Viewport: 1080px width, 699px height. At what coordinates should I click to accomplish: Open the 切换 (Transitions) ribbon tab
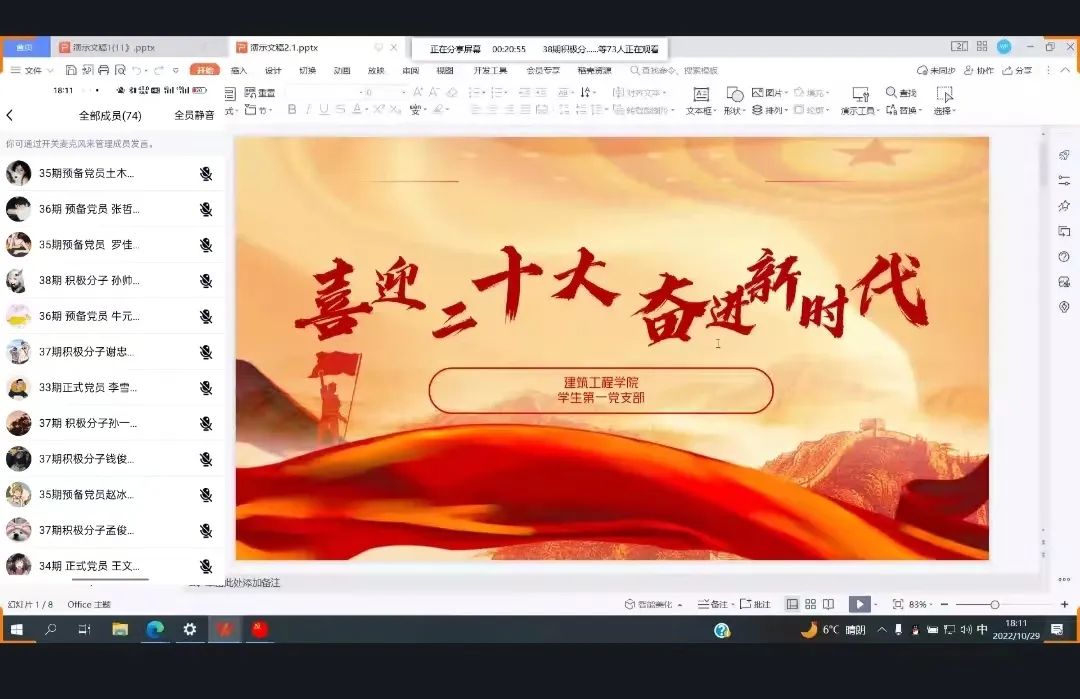(307, 70)
